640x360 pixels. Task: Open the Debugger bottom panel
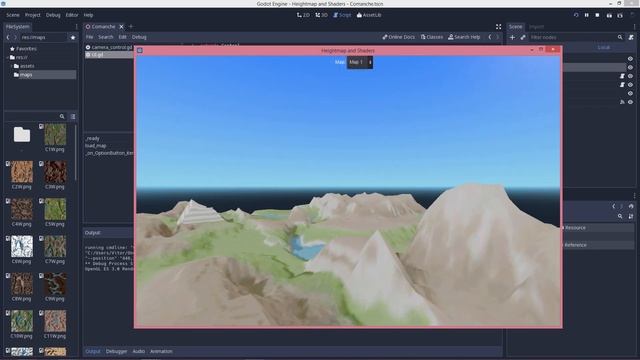[x=116, y=351]
